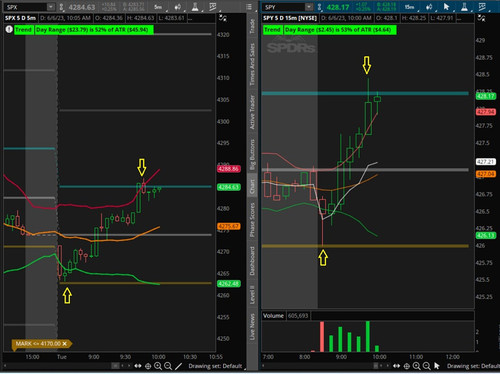This screenshot has width=500, height=374.
Task: Open the Active Trader sidebar tab
Action: pos(252,112)
